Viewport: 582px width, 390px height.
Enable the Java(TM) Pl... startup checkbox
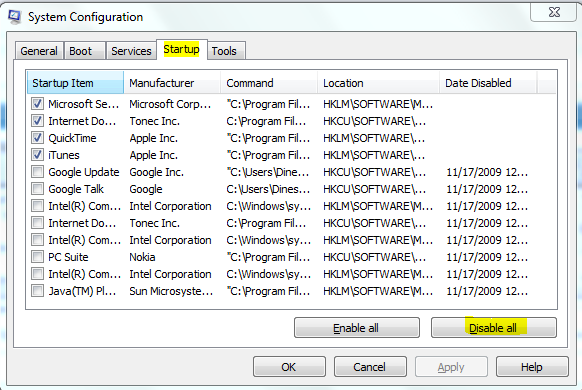(37, 291)
